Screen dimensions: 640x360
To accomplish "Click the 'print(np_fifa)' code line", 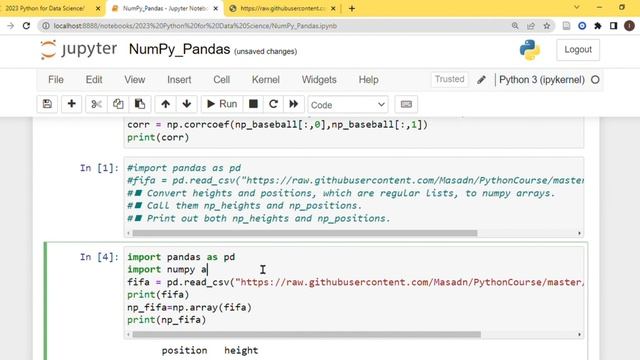I will point(167,320).
